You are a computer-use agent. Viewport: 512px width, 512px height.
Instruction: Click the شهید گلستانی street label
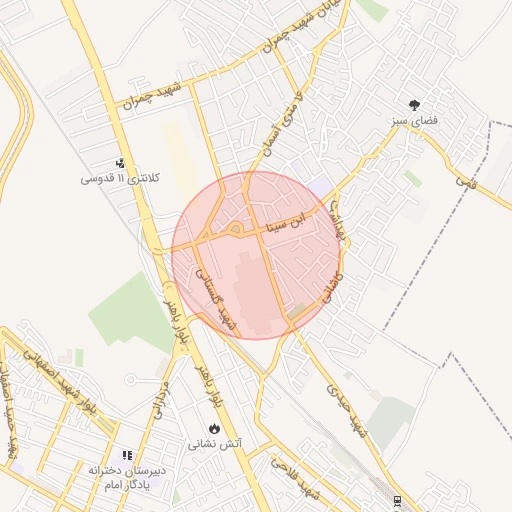[x=217, y=299]
